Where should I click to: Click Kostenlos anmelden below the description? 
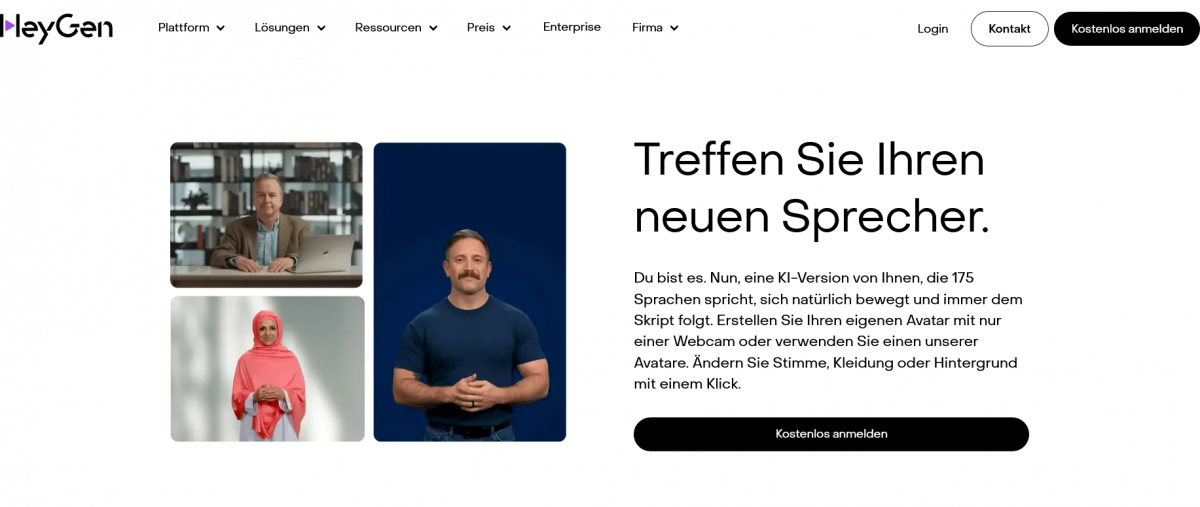pos(831,434)
